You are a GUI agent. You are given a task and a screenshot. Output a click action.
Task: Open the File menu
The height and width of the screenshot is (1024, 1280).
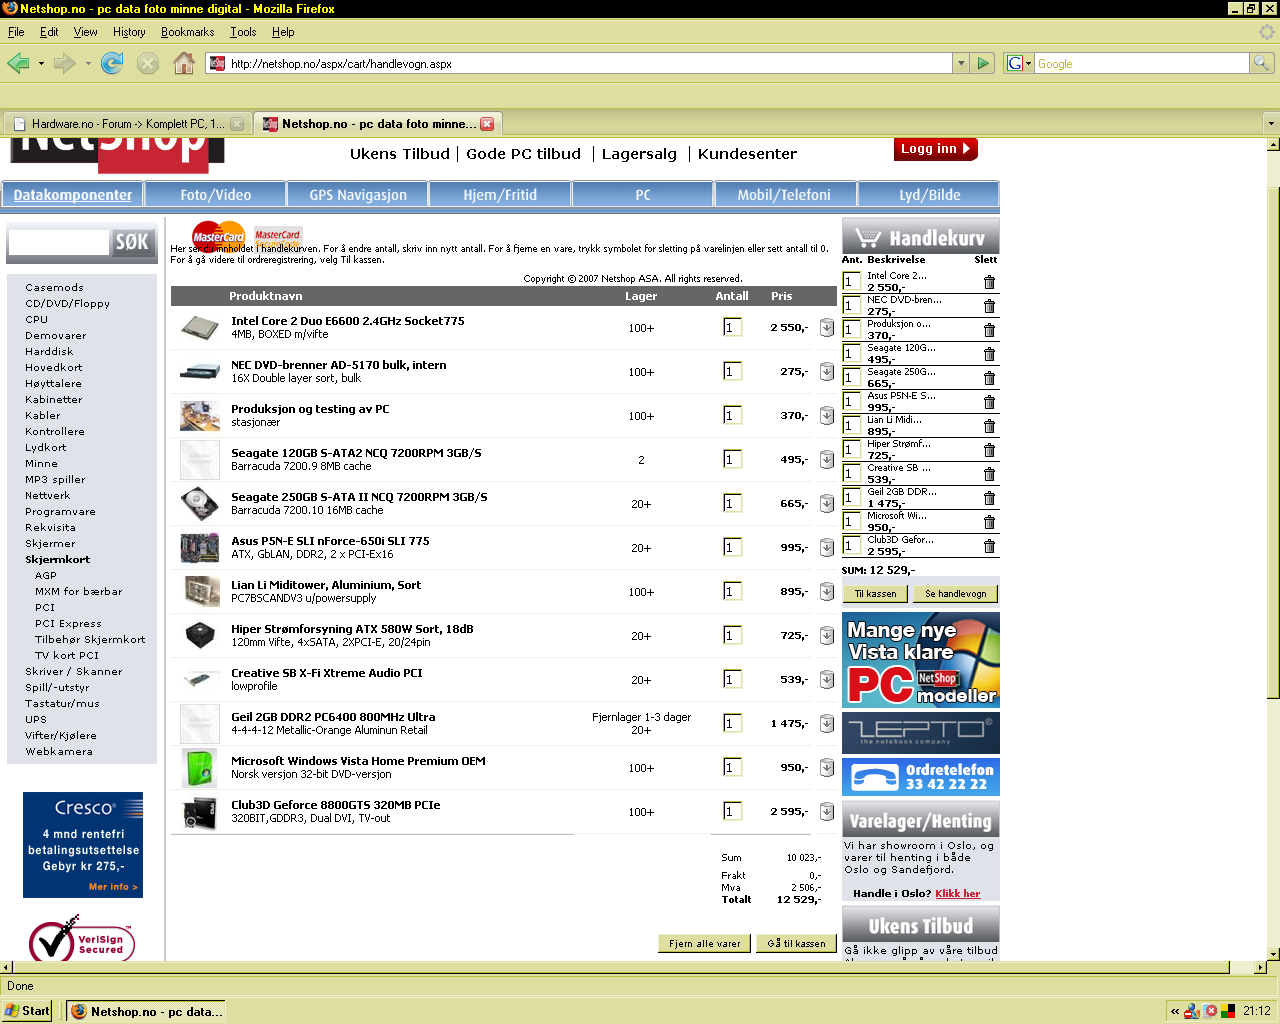coord(16,32)
